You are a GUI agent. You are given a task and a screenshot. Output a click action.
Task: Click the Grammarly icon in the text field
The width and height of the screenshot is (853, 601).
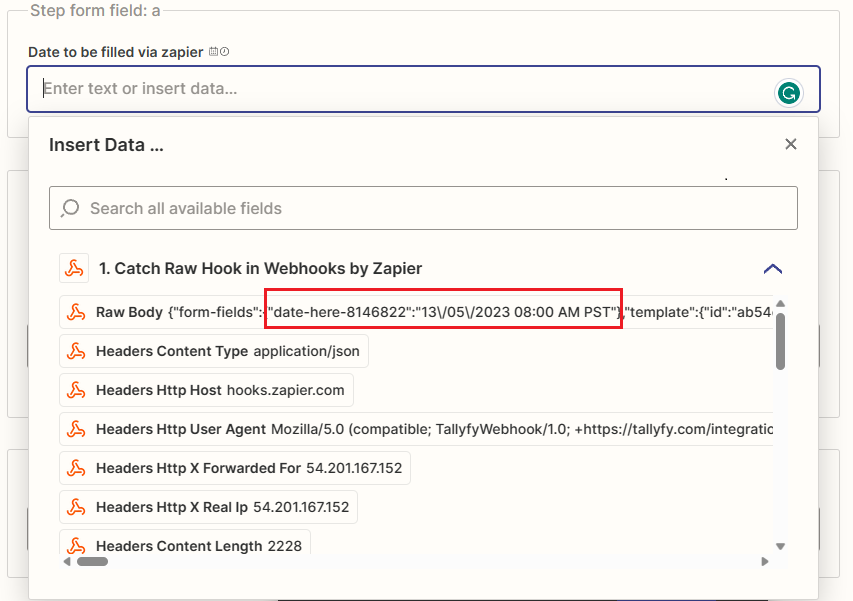pos(789,91)
